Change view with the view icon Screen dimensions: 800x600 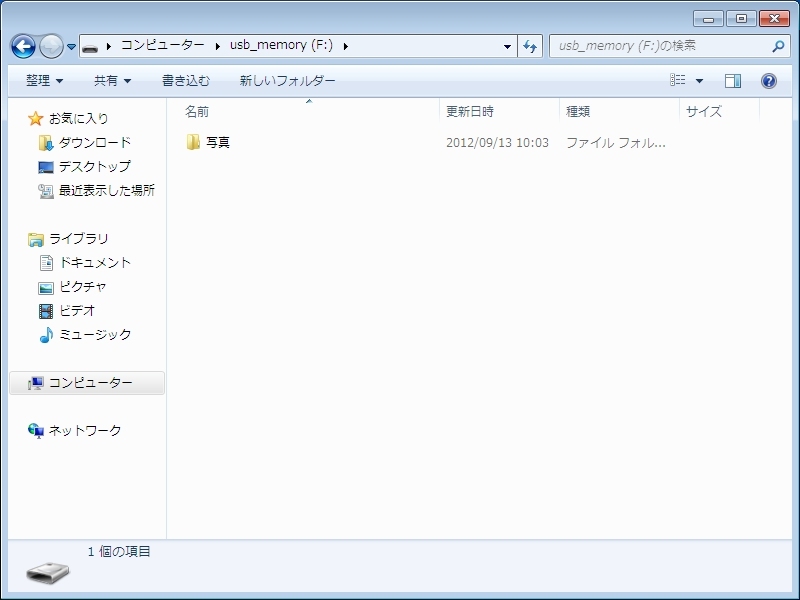click(678, 80)
